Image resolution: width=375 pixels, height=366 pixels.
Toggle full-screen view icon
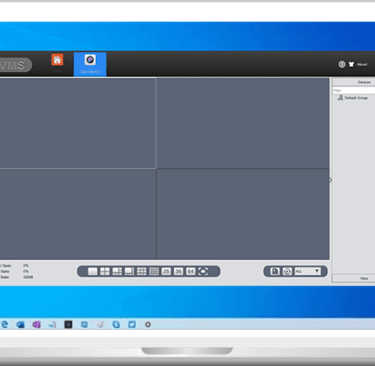pos(203,271)
